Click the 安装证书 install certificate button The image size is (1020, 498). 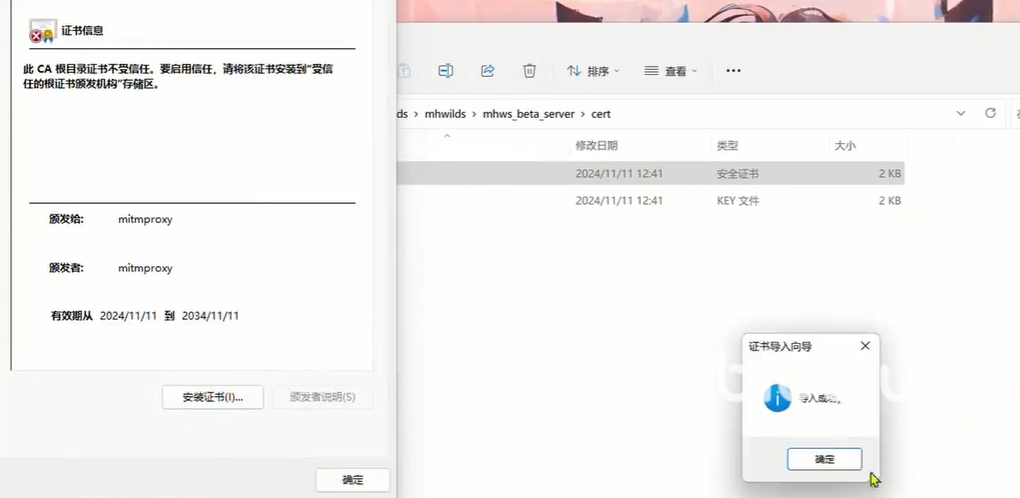(x=212, y=397)
